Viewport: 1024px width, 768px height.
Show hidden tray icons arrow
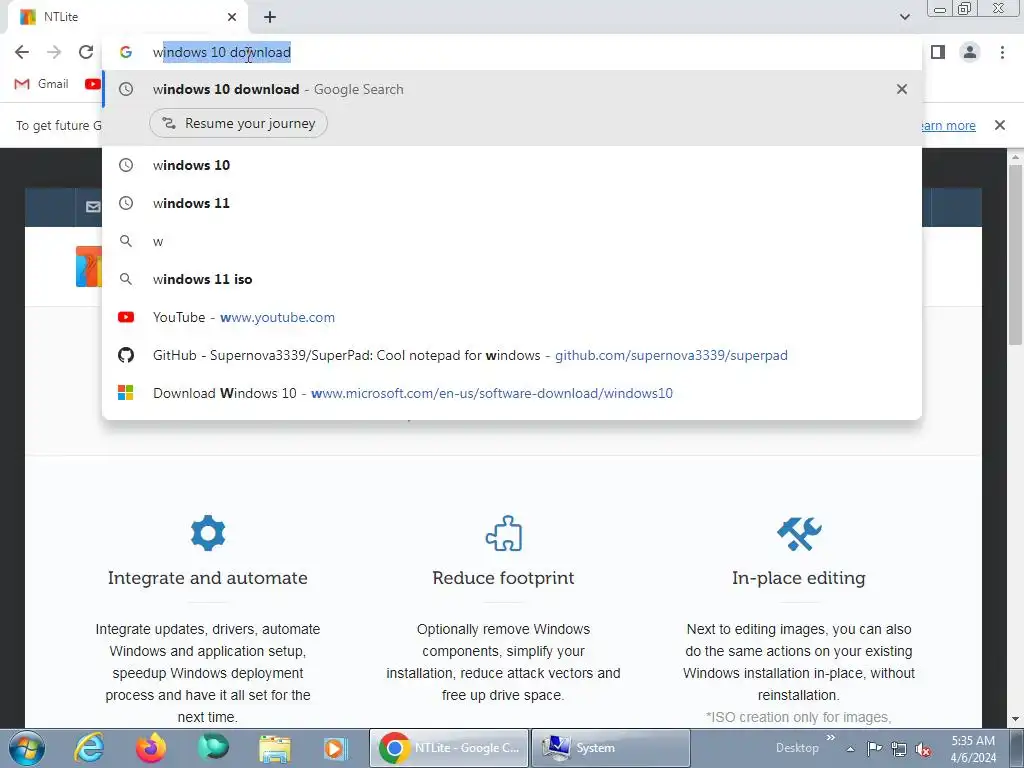click(x=850, y=749)
